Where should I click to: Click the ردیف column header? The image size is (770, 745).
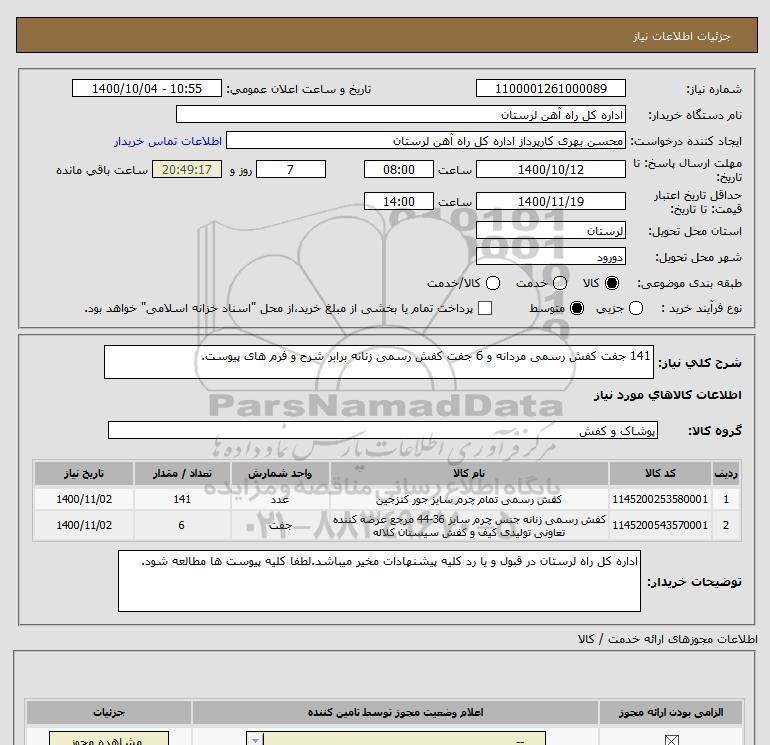(726, 473)
